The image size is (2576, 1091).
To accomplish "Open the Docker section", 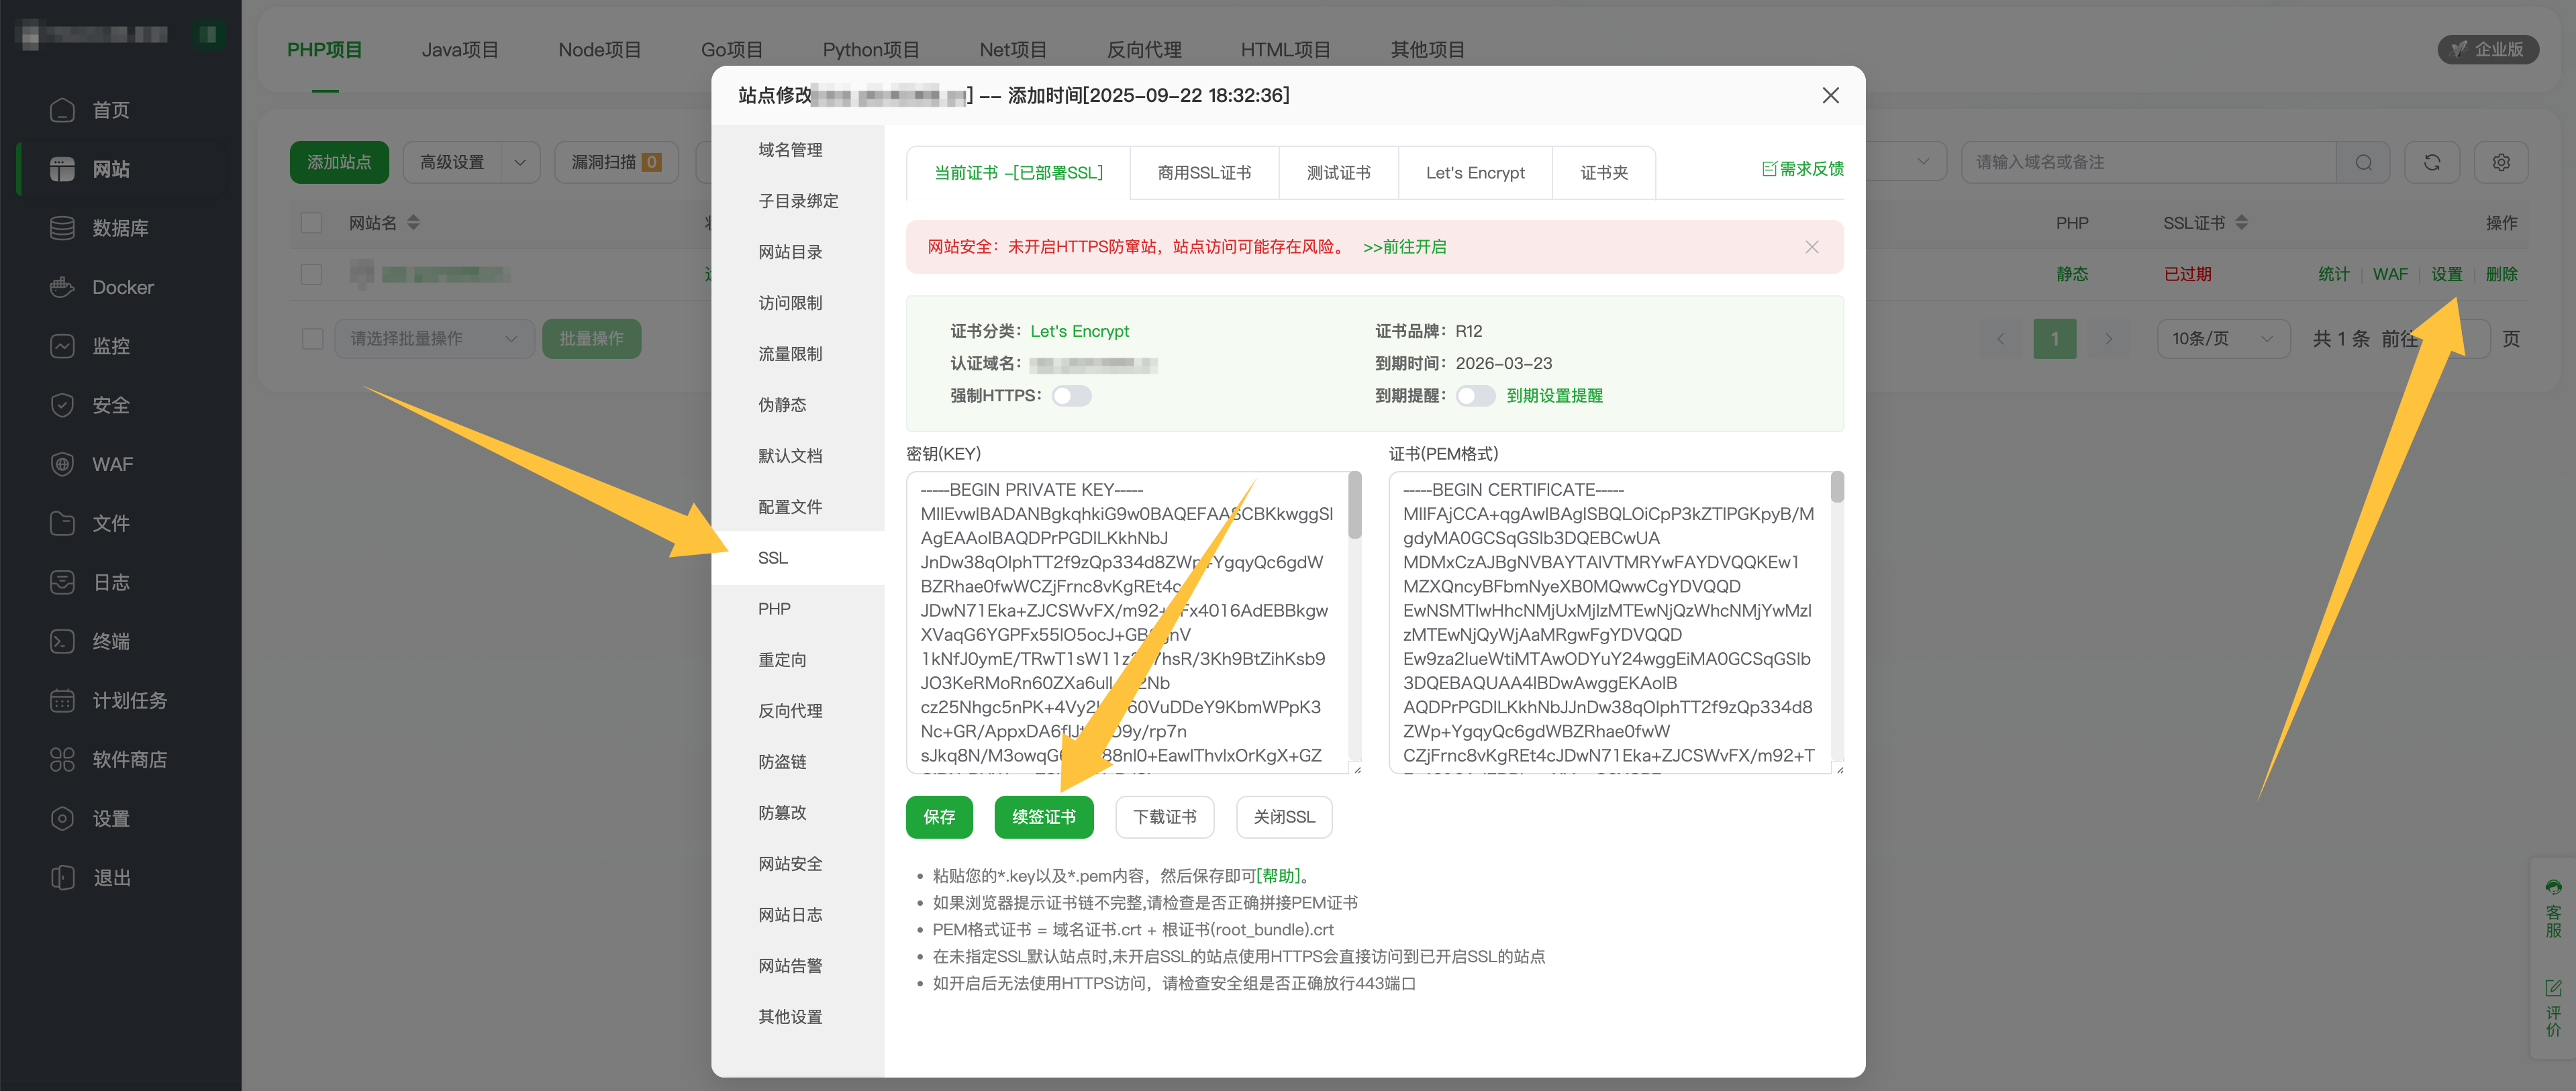I will pyautogui.click(x=122, y=286).
